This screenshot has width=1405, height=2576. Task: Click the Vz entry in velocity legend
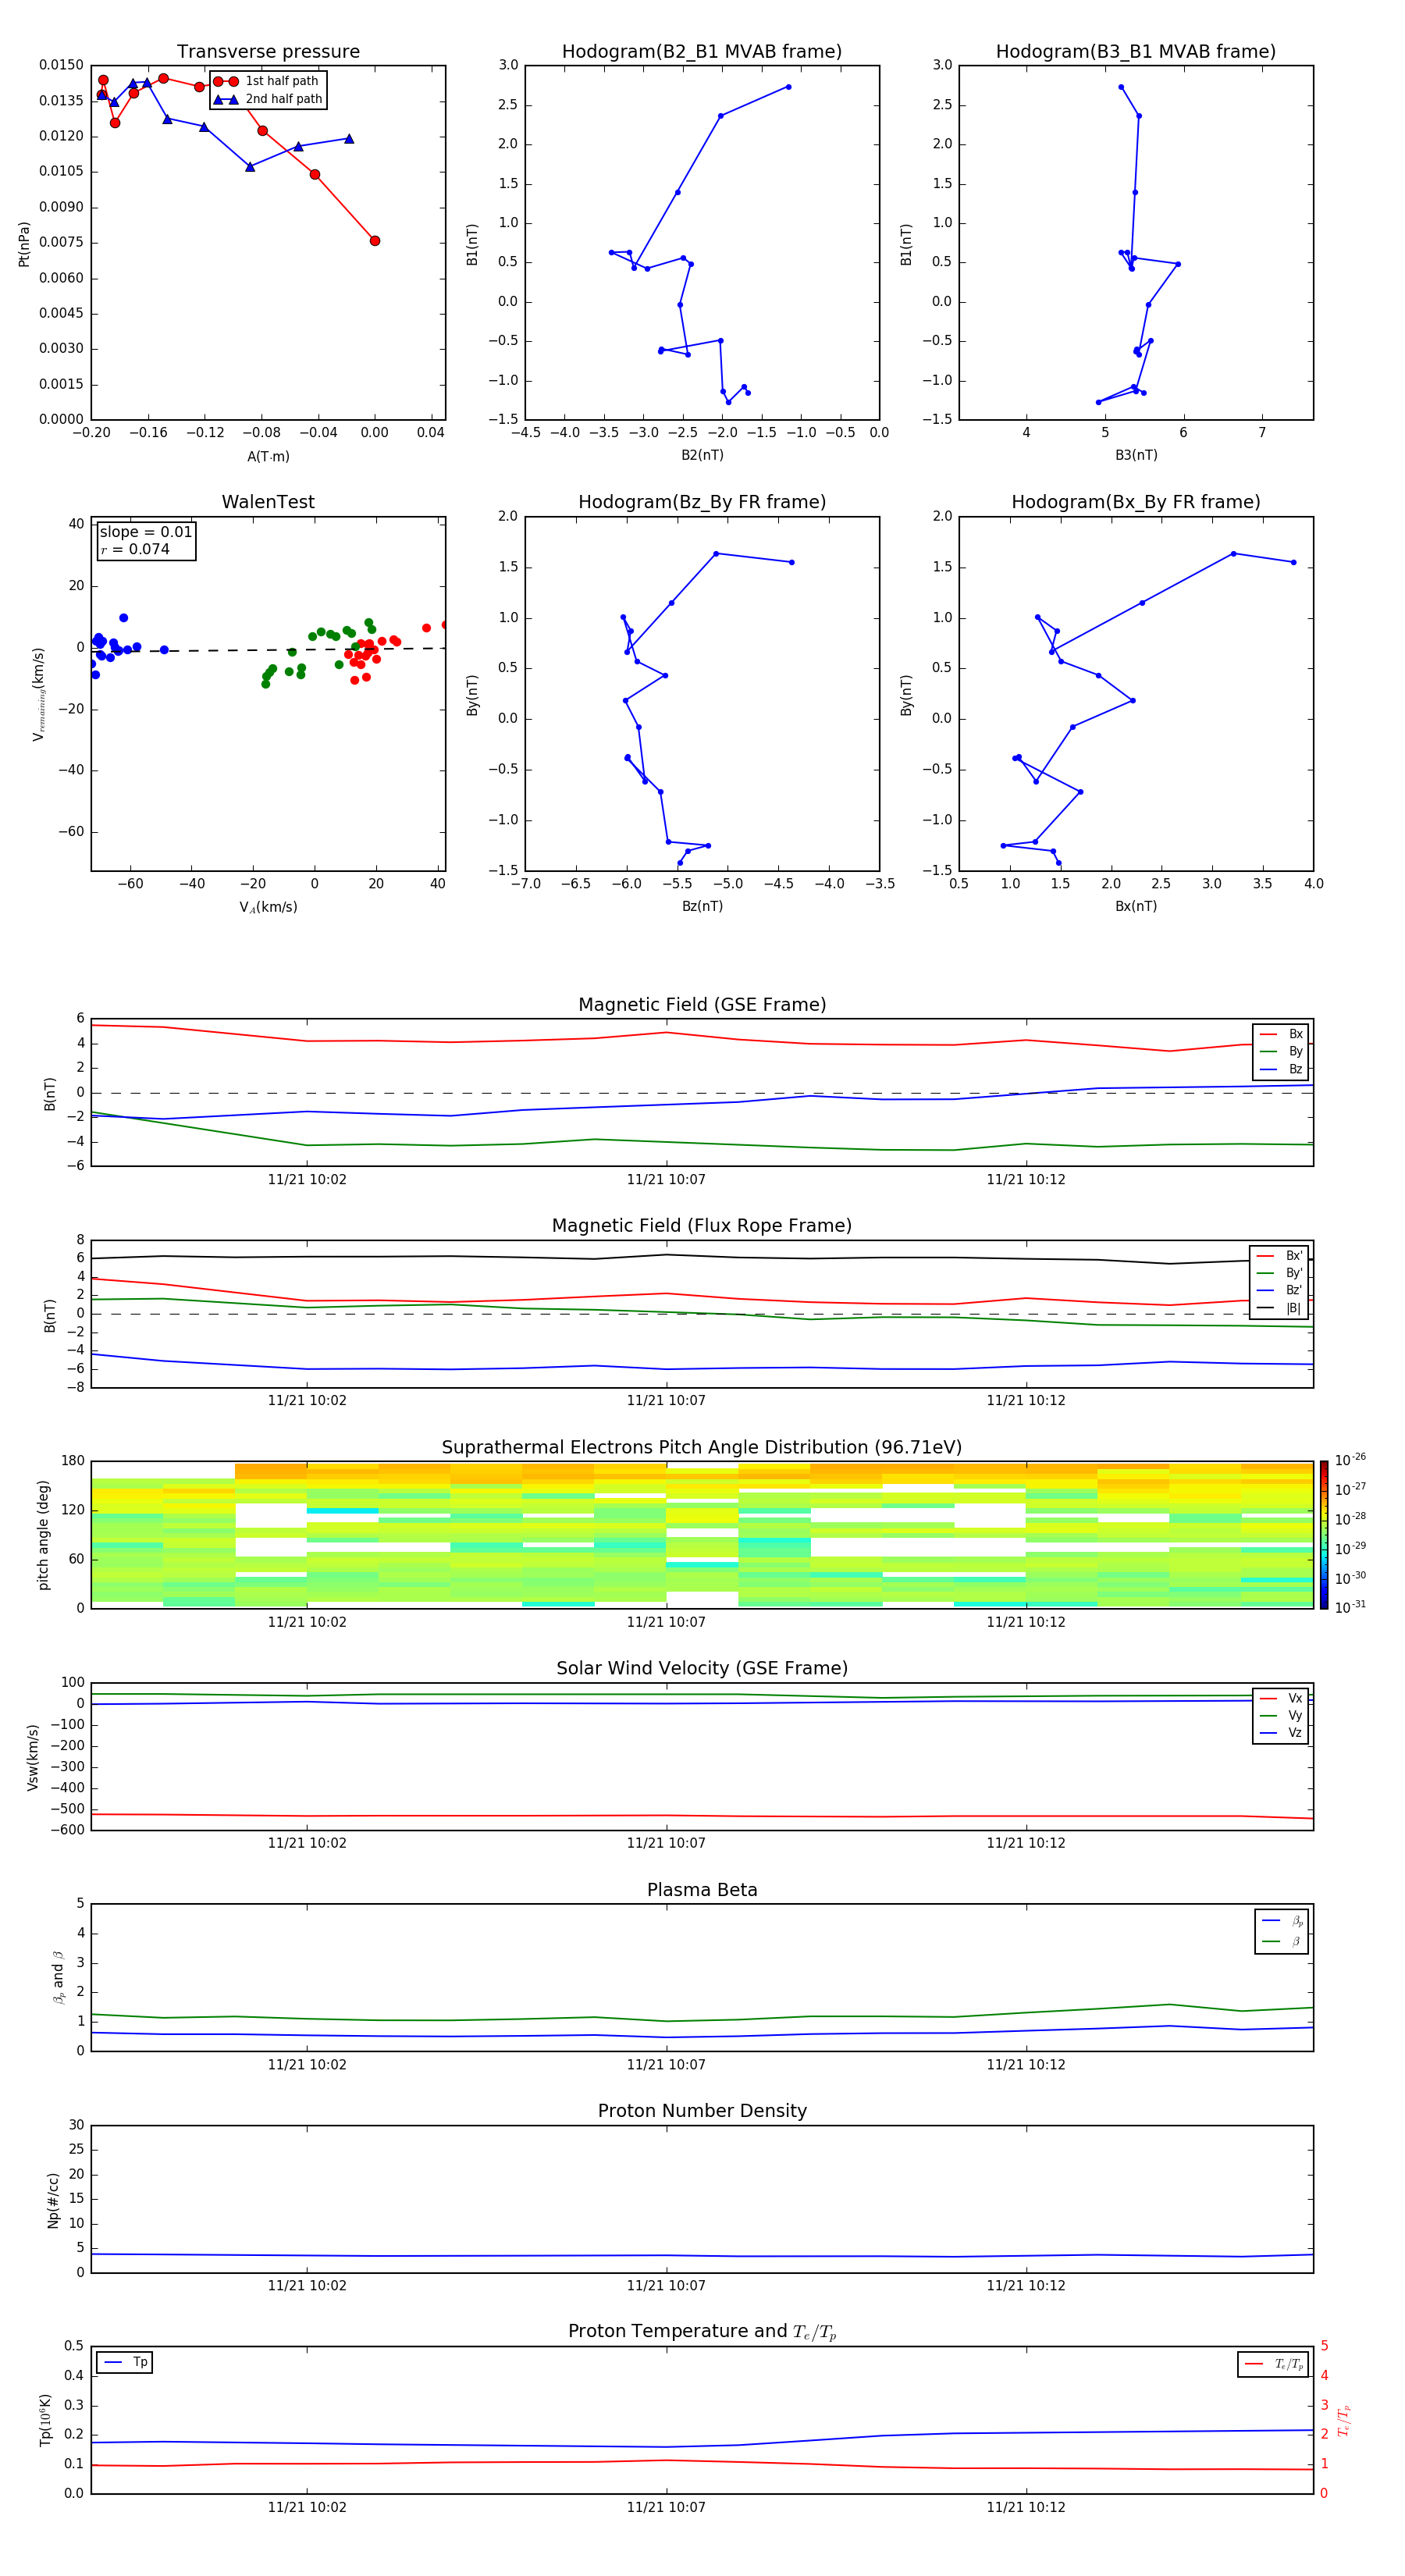(1281, 1733)
